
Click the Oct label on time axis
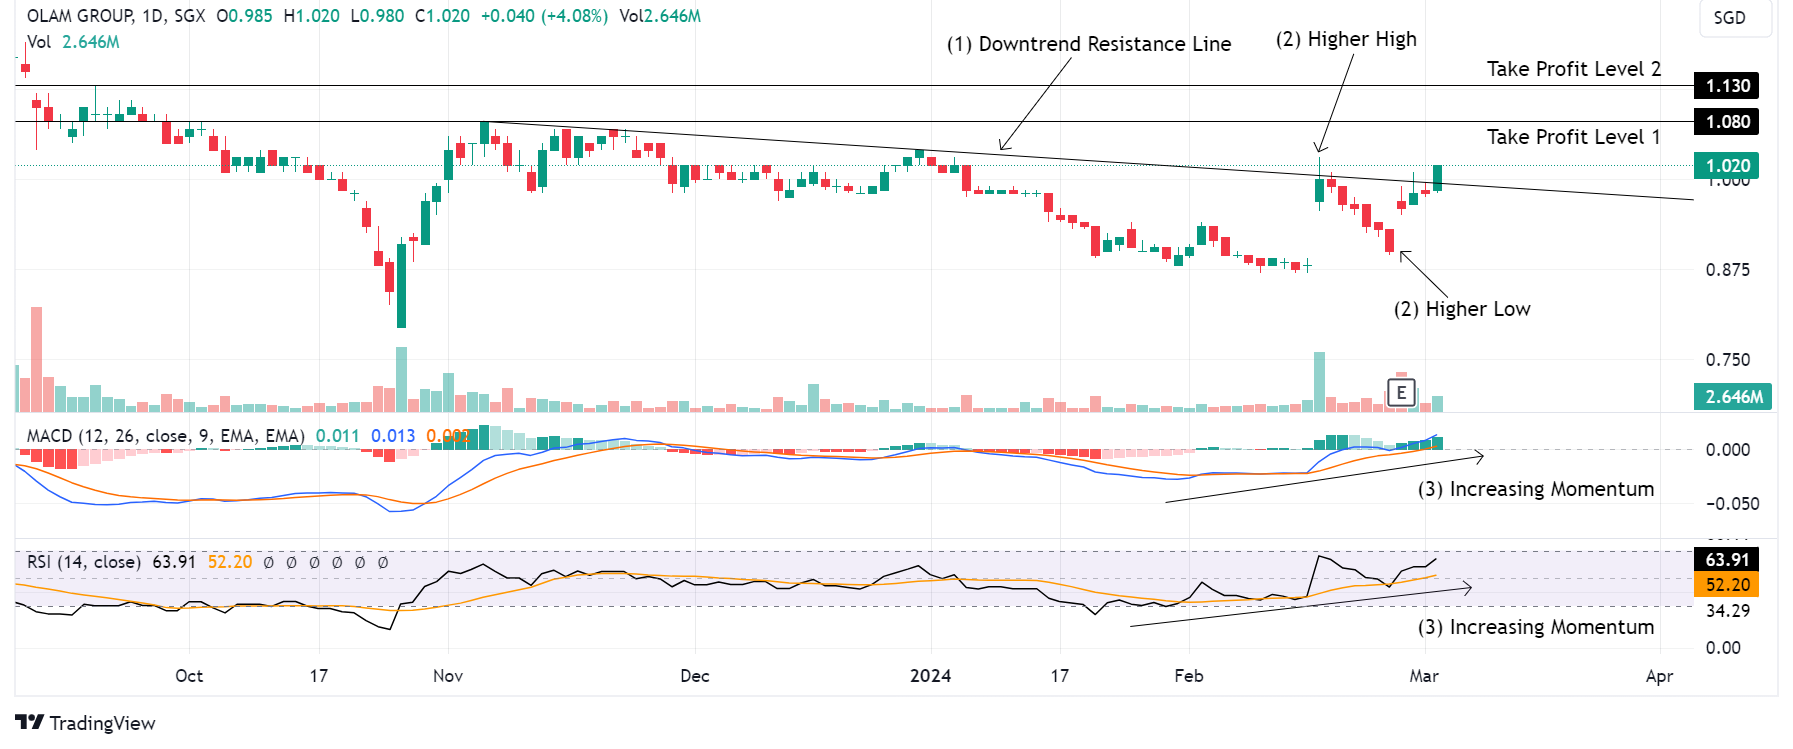point(189,676)
